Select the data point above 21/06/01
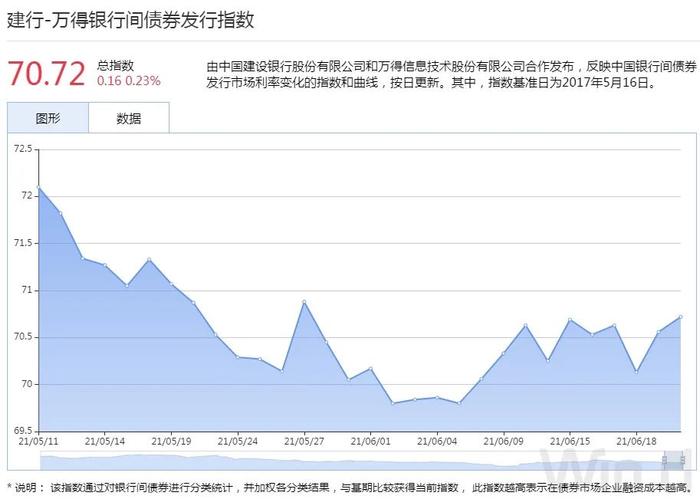The image size is (700, 499). pyautogui.click(x=371, y=369)
